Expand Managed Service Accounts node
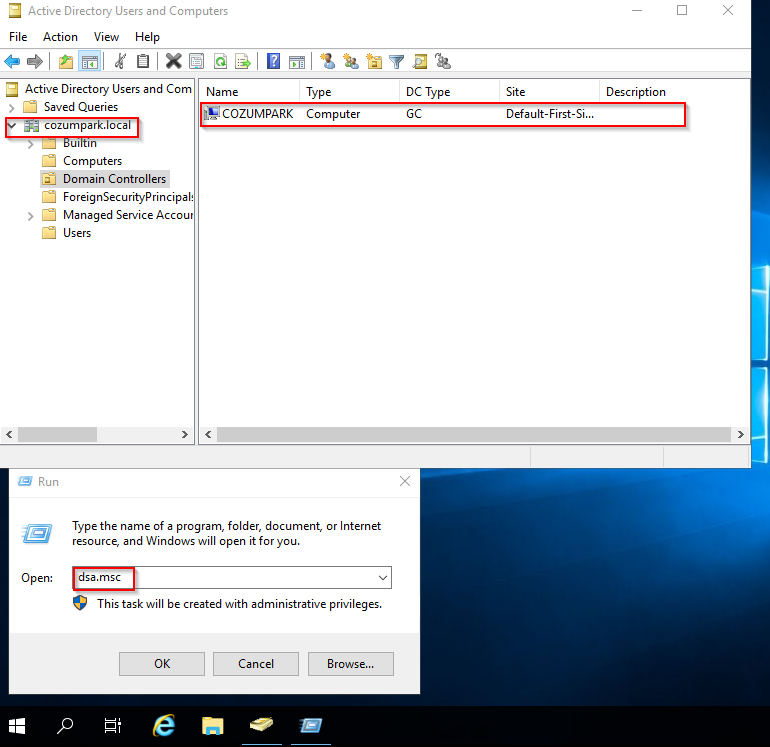The width and height of the screenshot is (770, 747). (30, 216)
